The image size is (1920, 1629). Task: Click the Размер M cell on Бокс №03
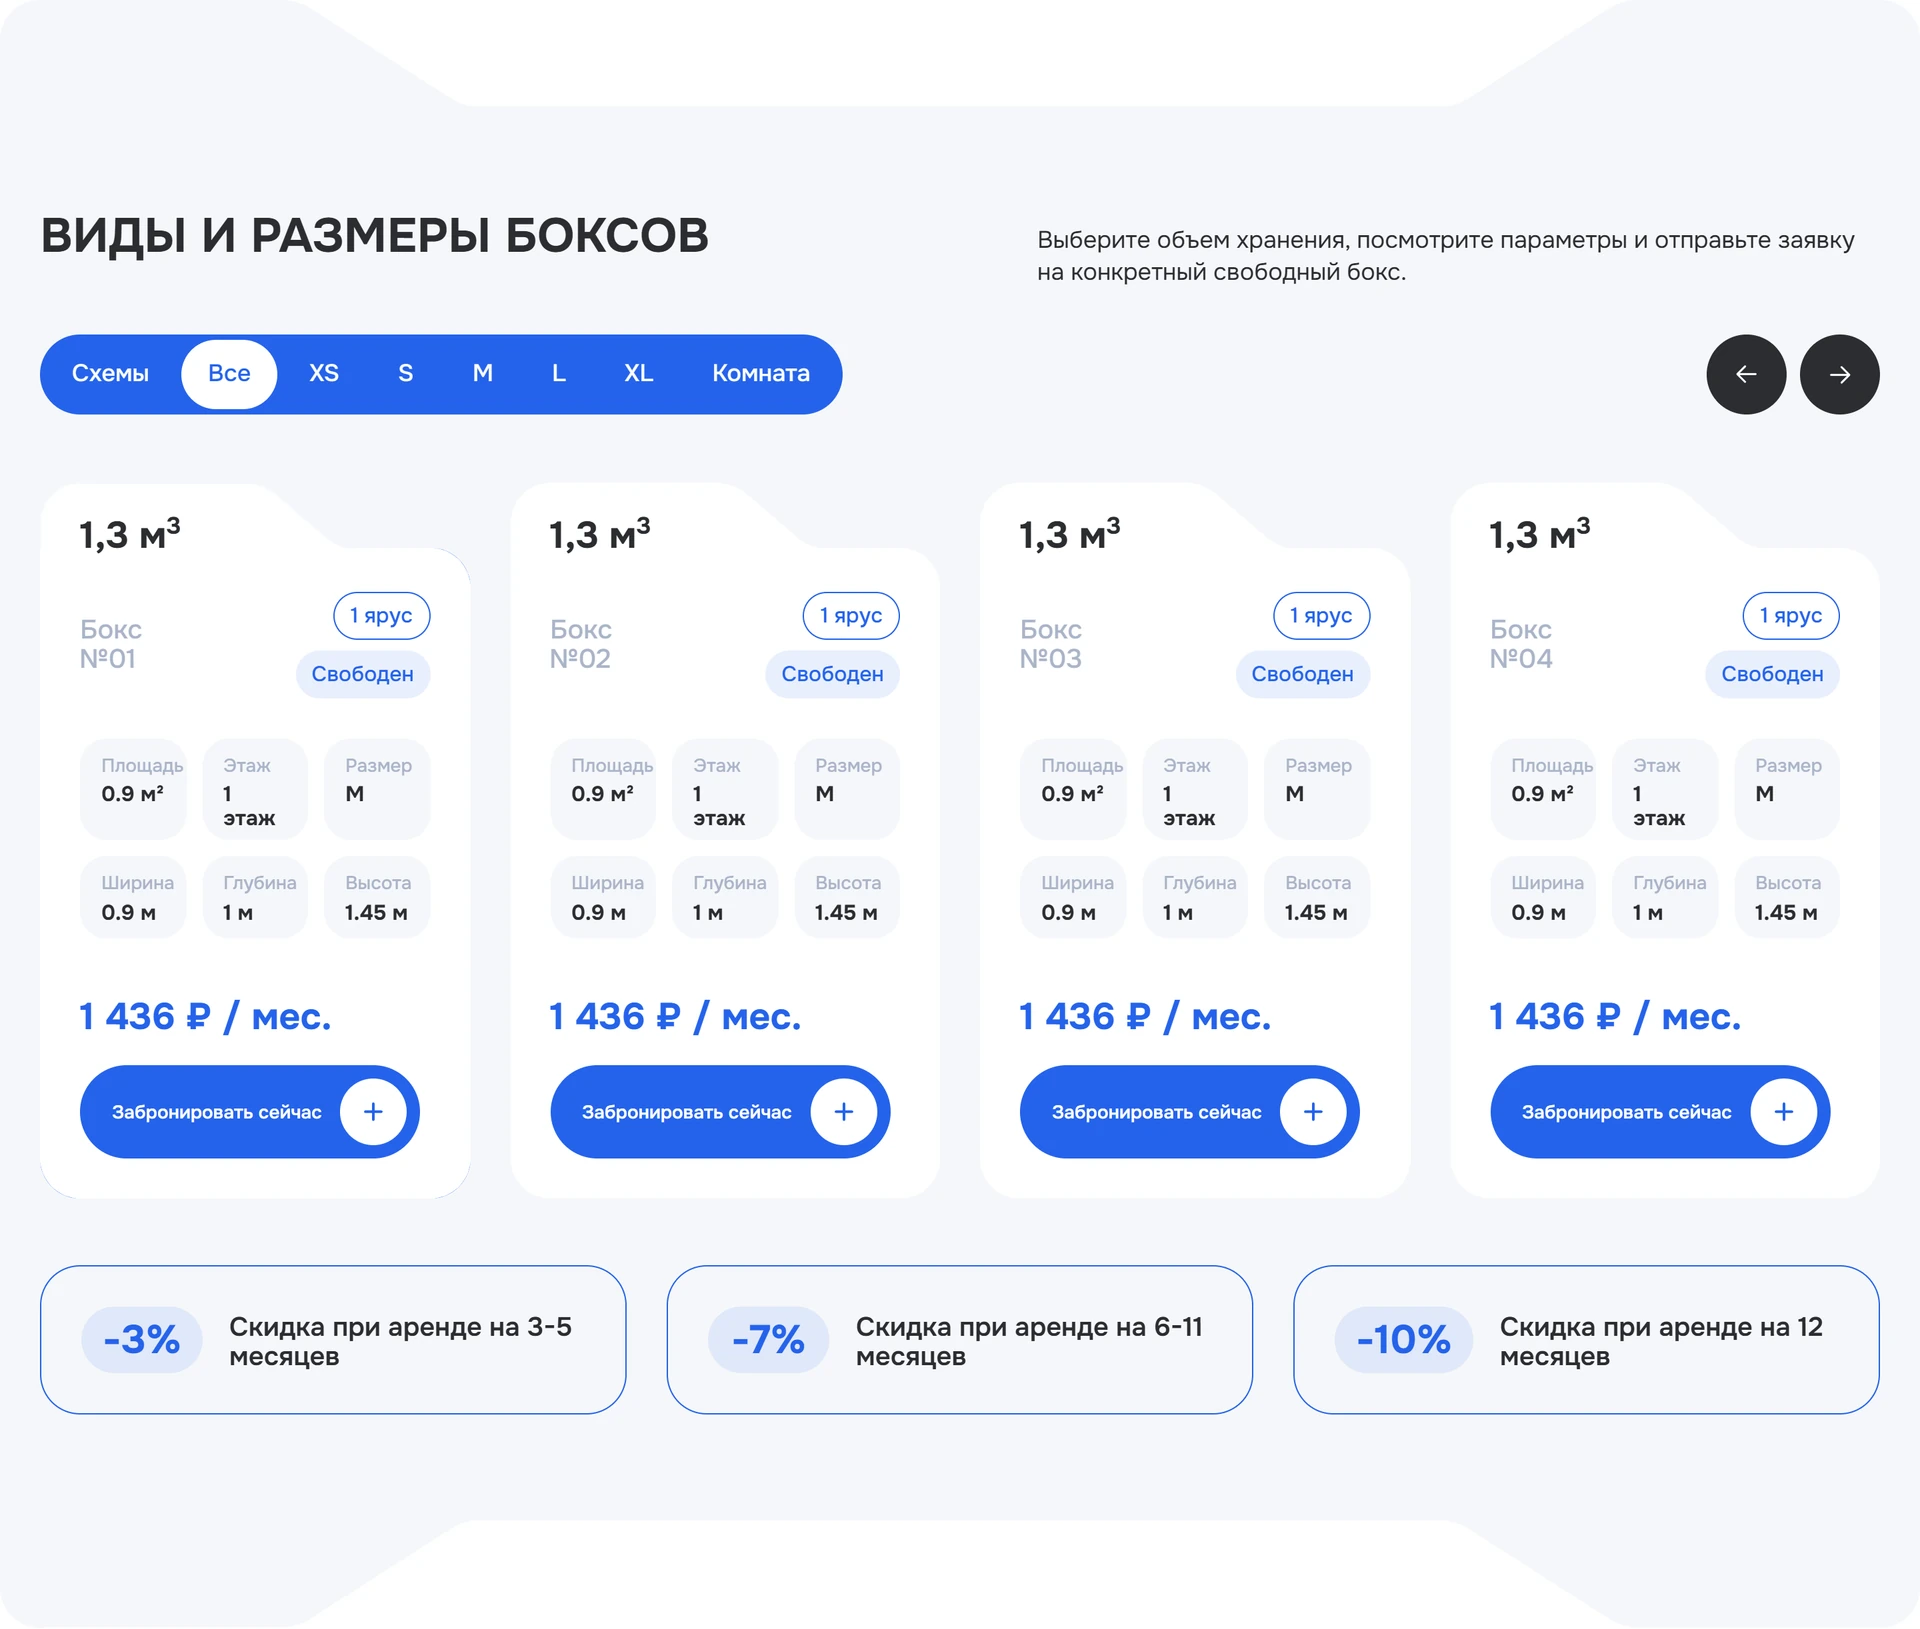click(x=1317, y=789)
